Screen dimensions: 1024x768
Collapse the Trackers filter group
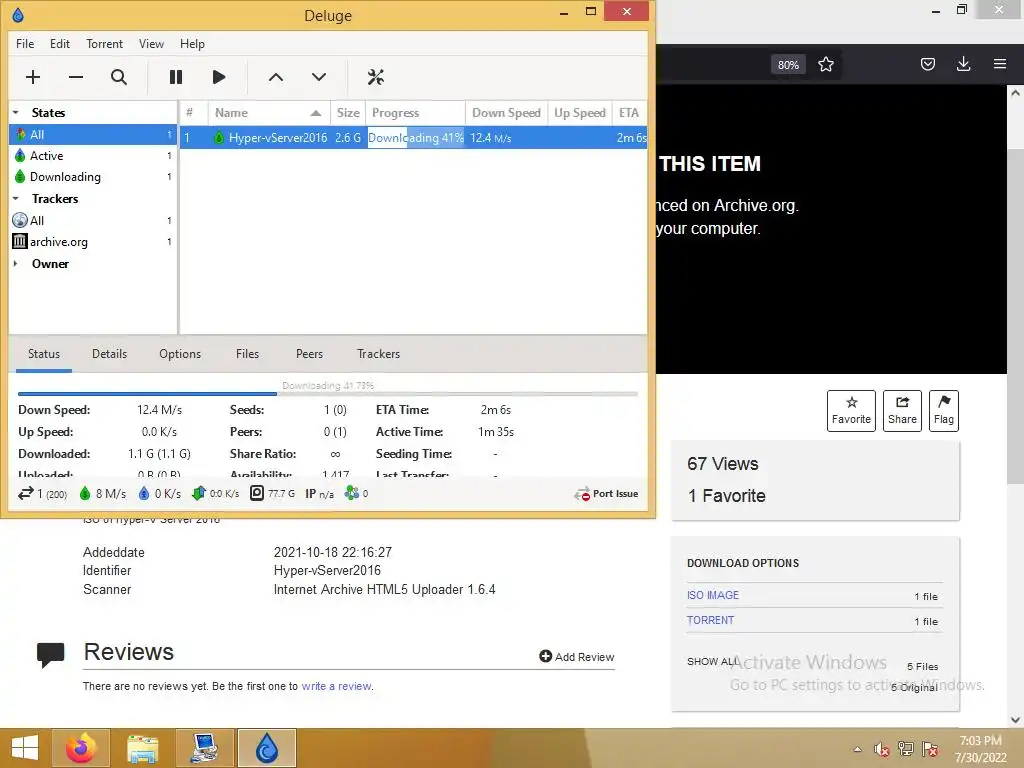coord(16,199)
